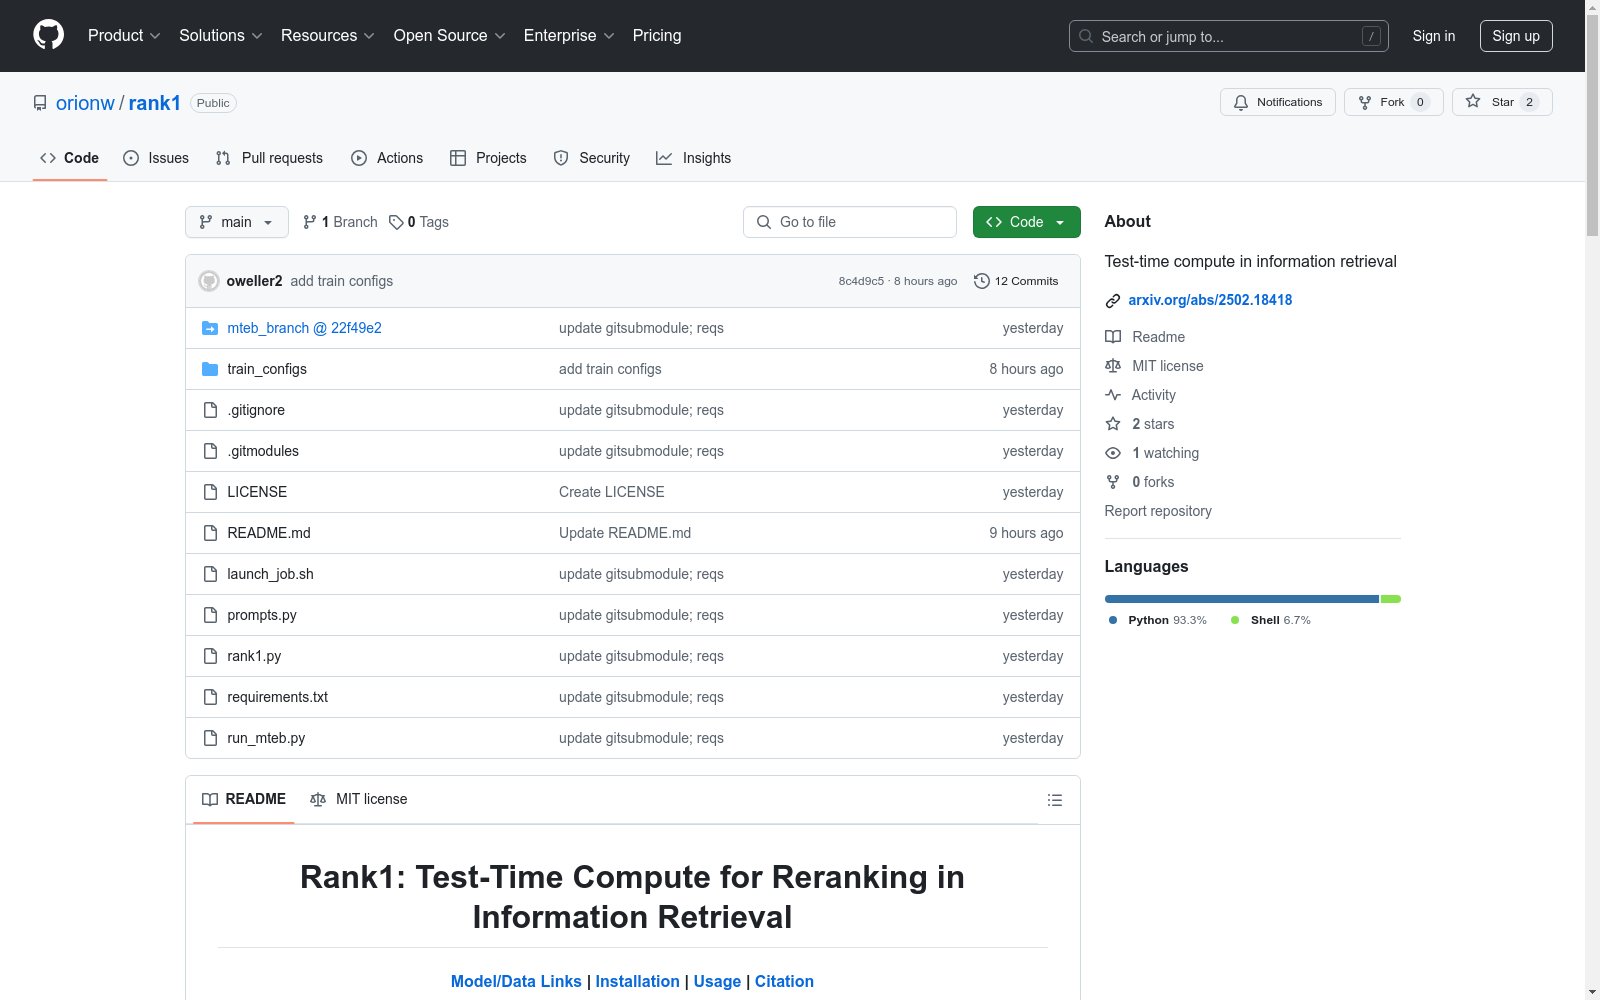The height and width of the screenshot is (1000, 1600).
Task: Expand the Enterprise menu
Action: click(x=569, y=36)
